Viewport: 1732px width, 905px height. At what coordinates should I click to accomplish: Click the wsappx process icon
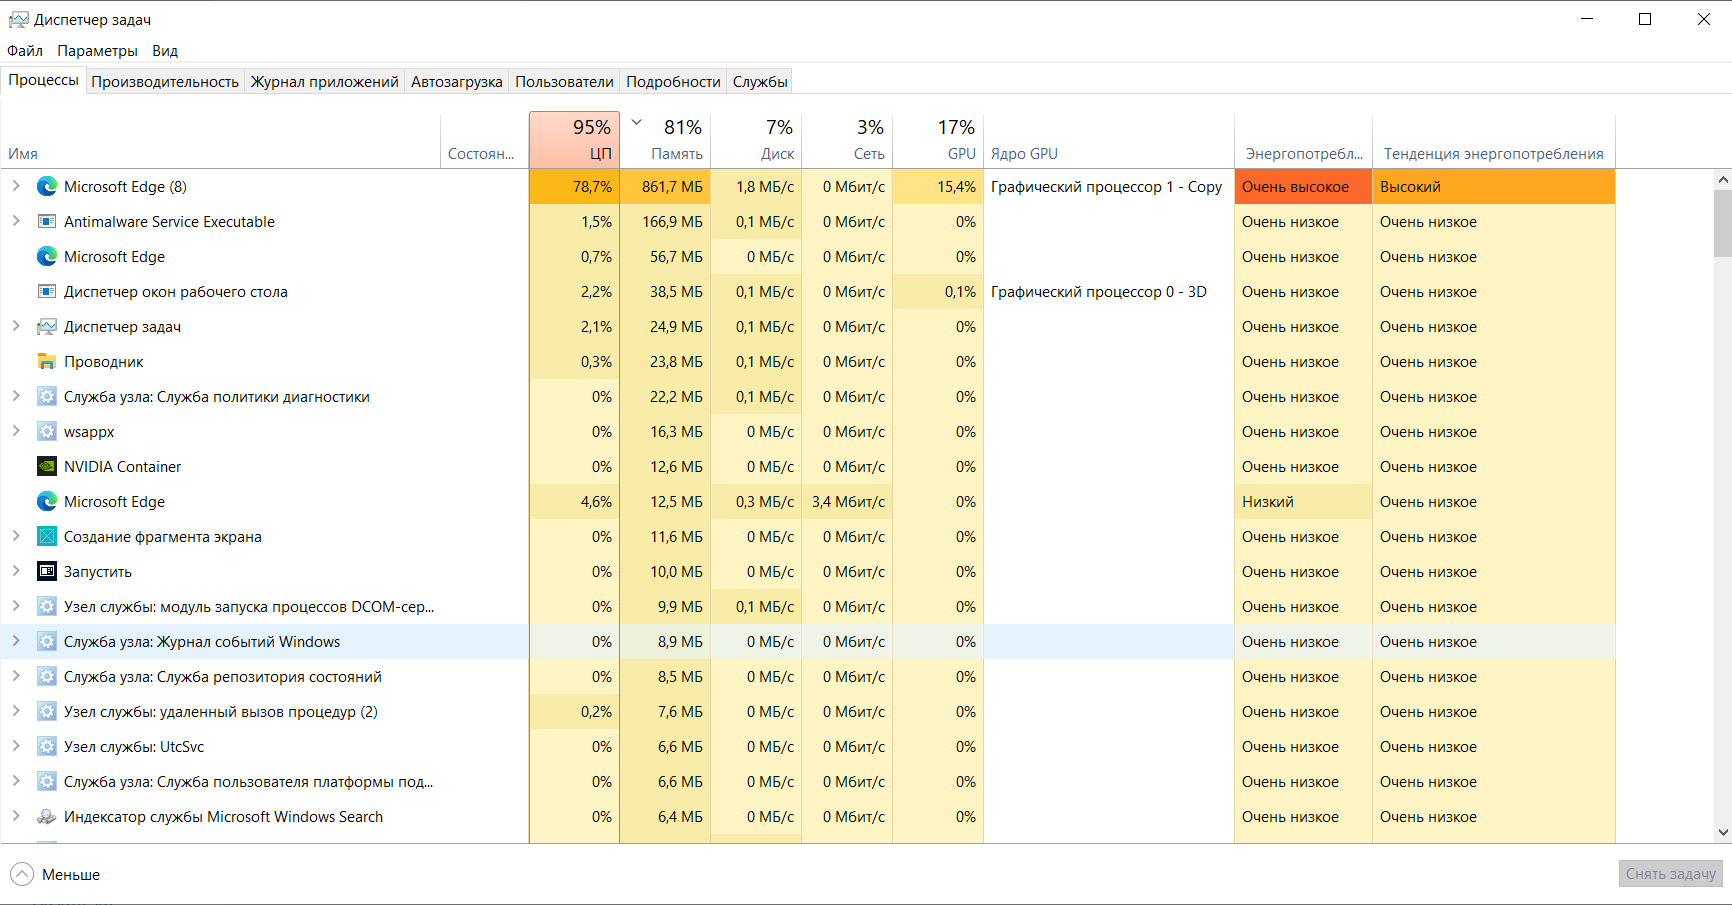(47, 431)
